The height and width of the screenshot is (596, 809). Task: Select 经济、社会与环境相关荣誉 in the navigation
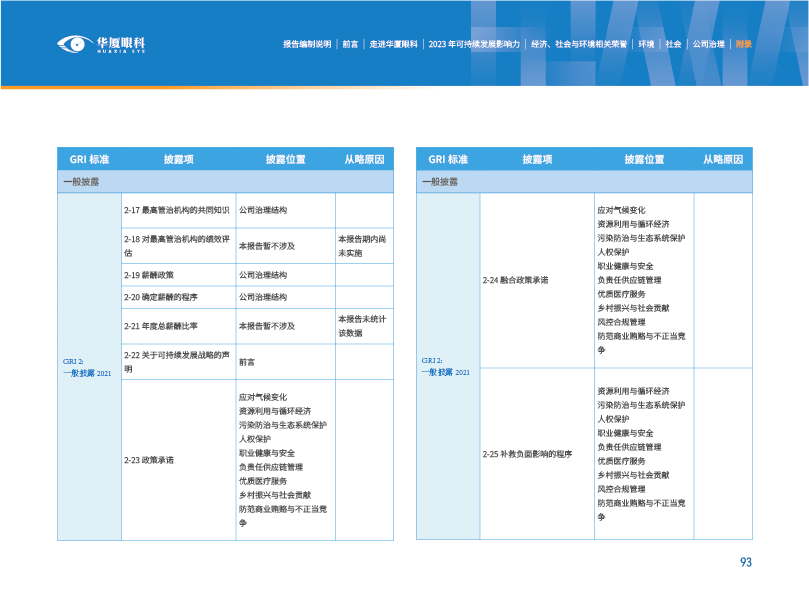pos(579,44)
